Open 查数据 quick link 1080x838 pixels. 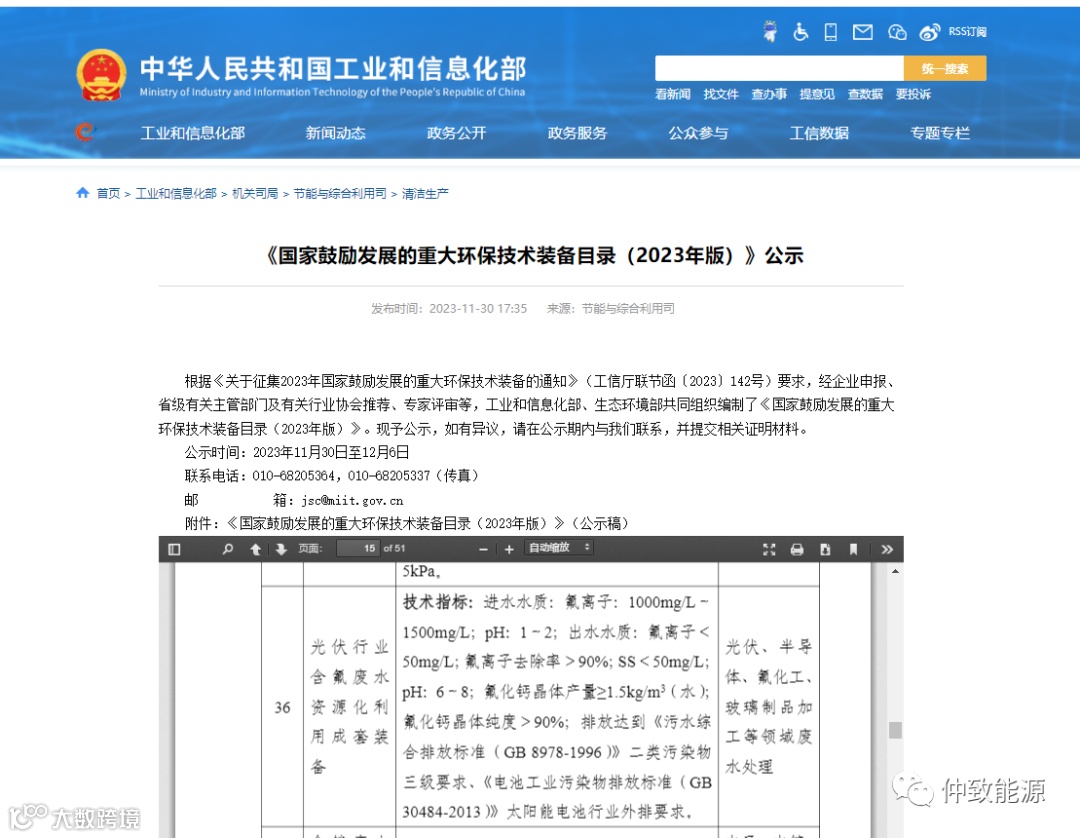pyautogui.click(x=865, y=94)
